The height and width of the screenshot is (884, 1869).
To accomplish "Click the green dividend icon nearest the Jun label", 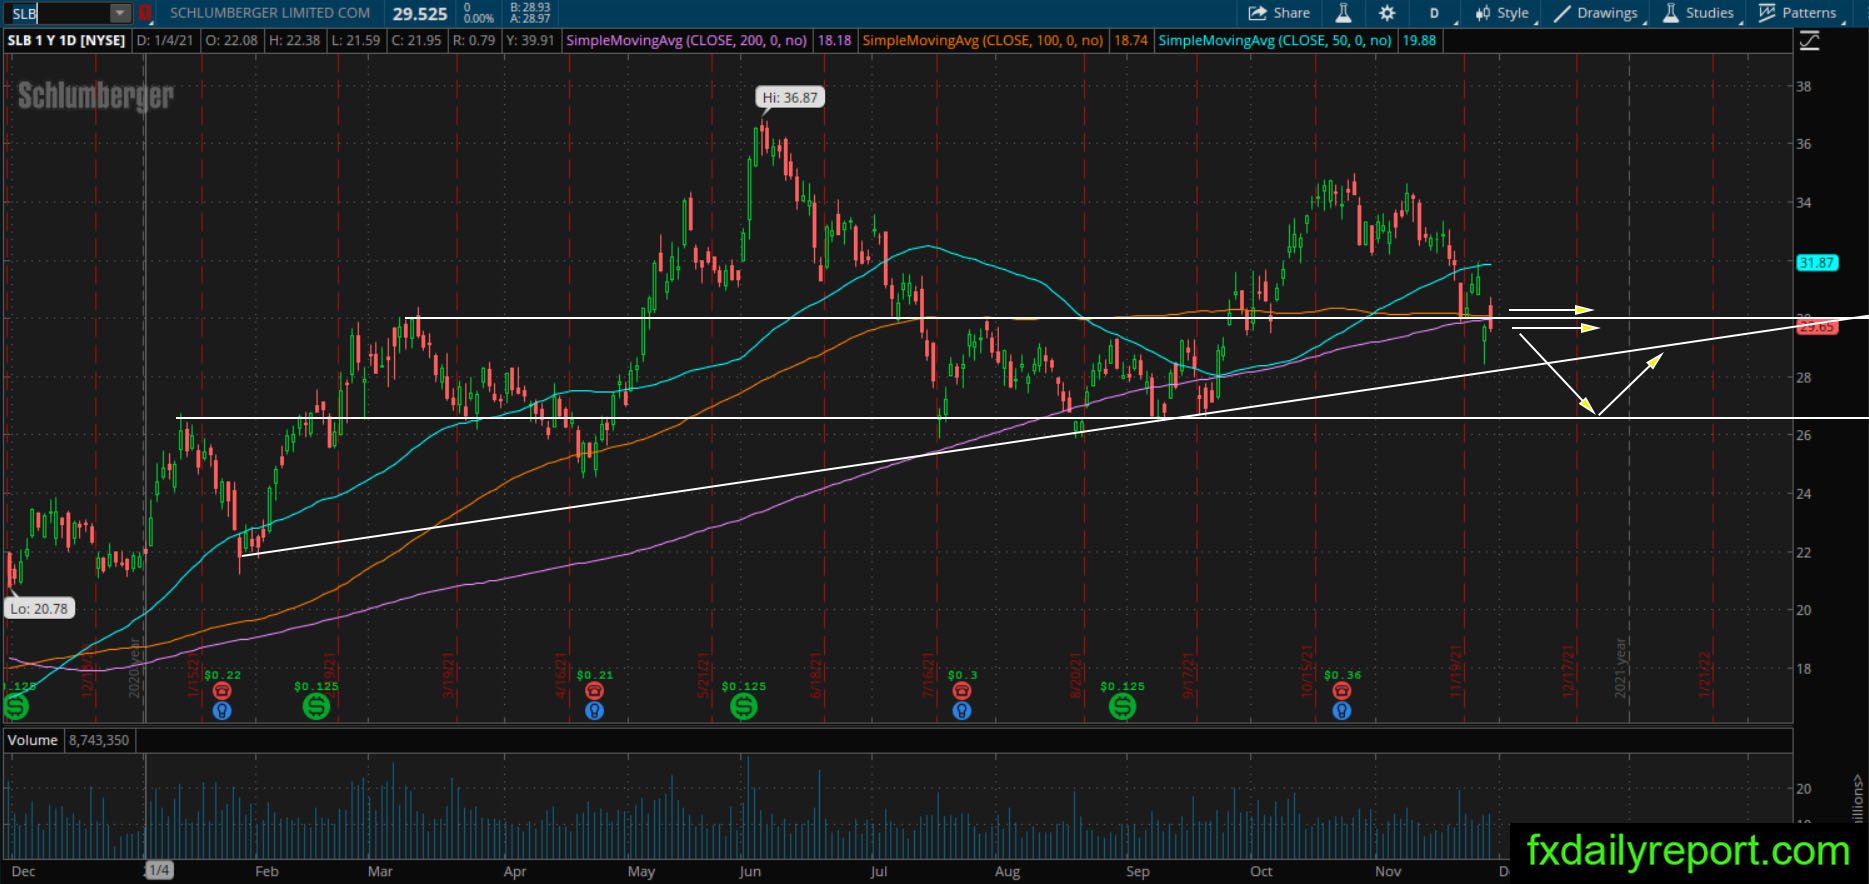I will click(743, 706).
